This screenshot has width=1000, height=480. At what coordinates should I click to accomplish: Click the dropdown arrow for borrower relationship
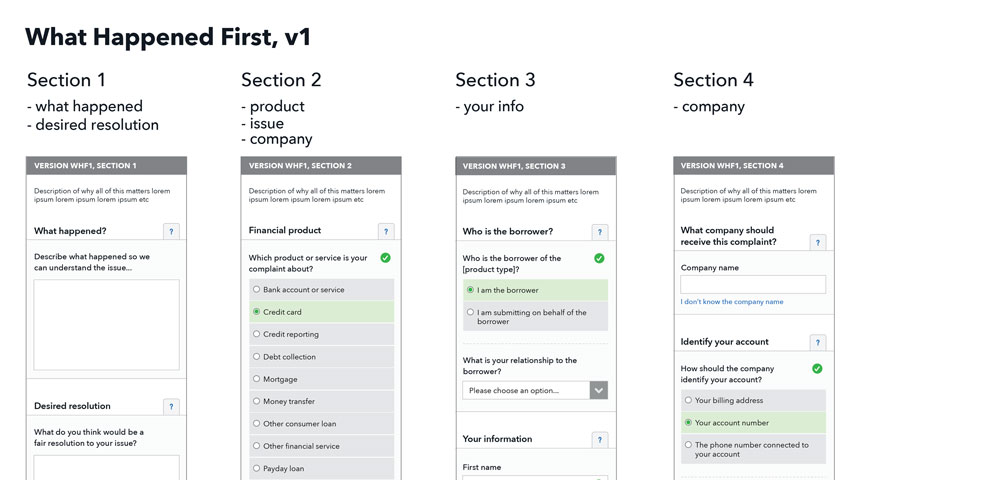[599, 390]
